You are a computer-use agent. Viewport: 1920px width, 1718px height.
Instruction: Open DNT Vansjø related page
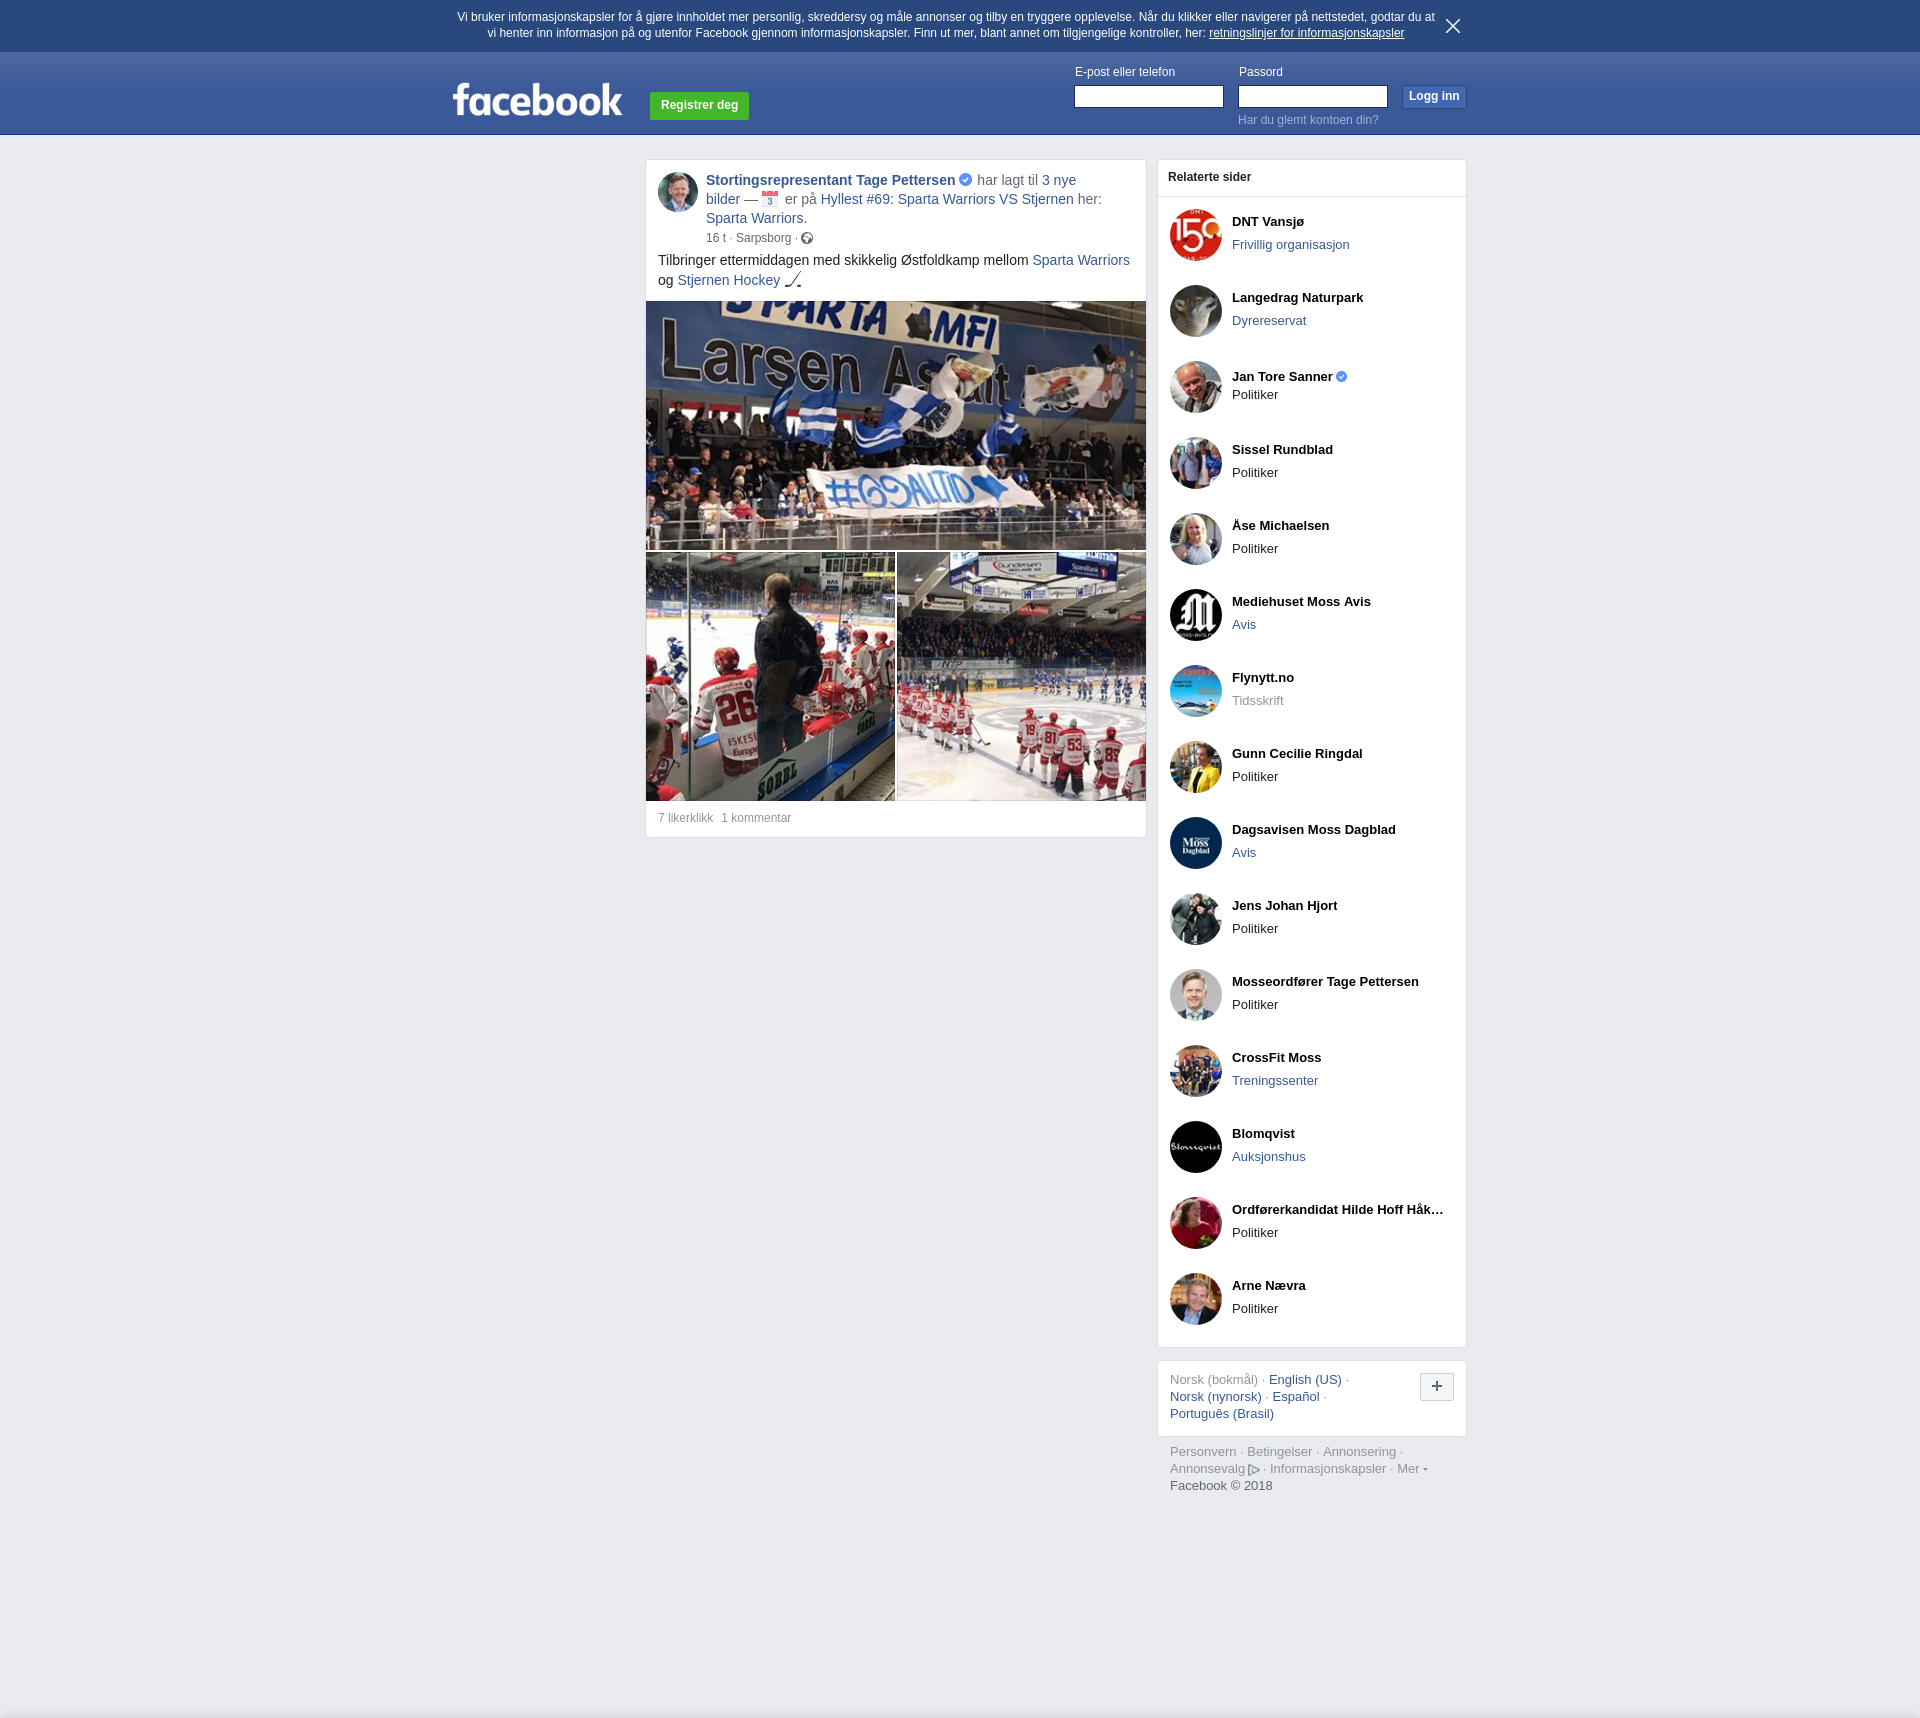point(1268,222)
